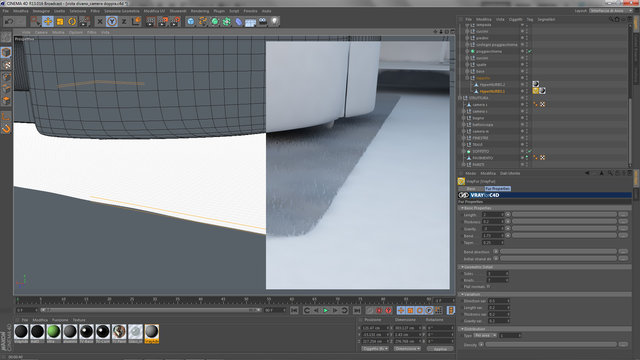Select the orange highlighted HyperNURBS object
Viewport: 640px width, 360px height.
[x=492, y=91]
